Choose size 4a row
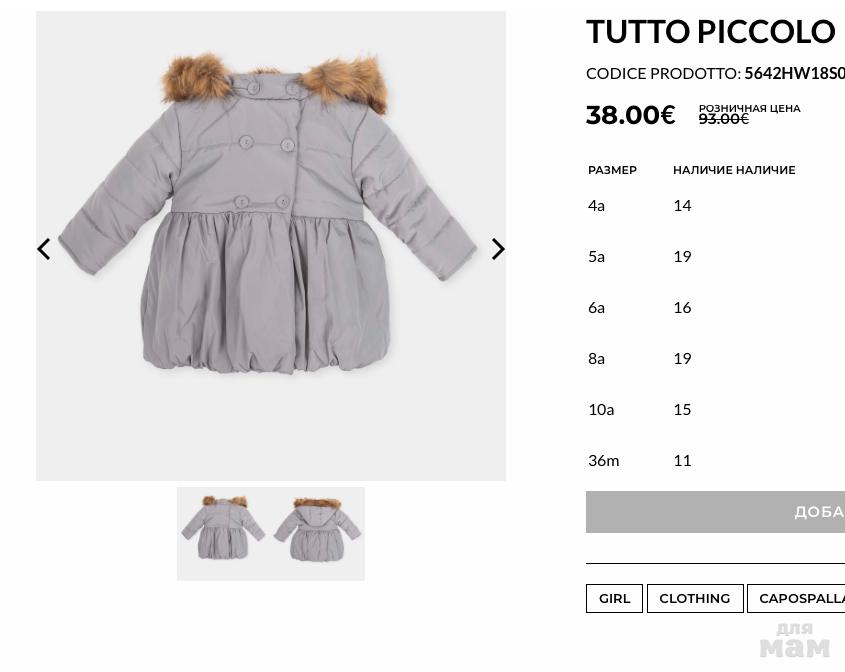 coord(715,205)
